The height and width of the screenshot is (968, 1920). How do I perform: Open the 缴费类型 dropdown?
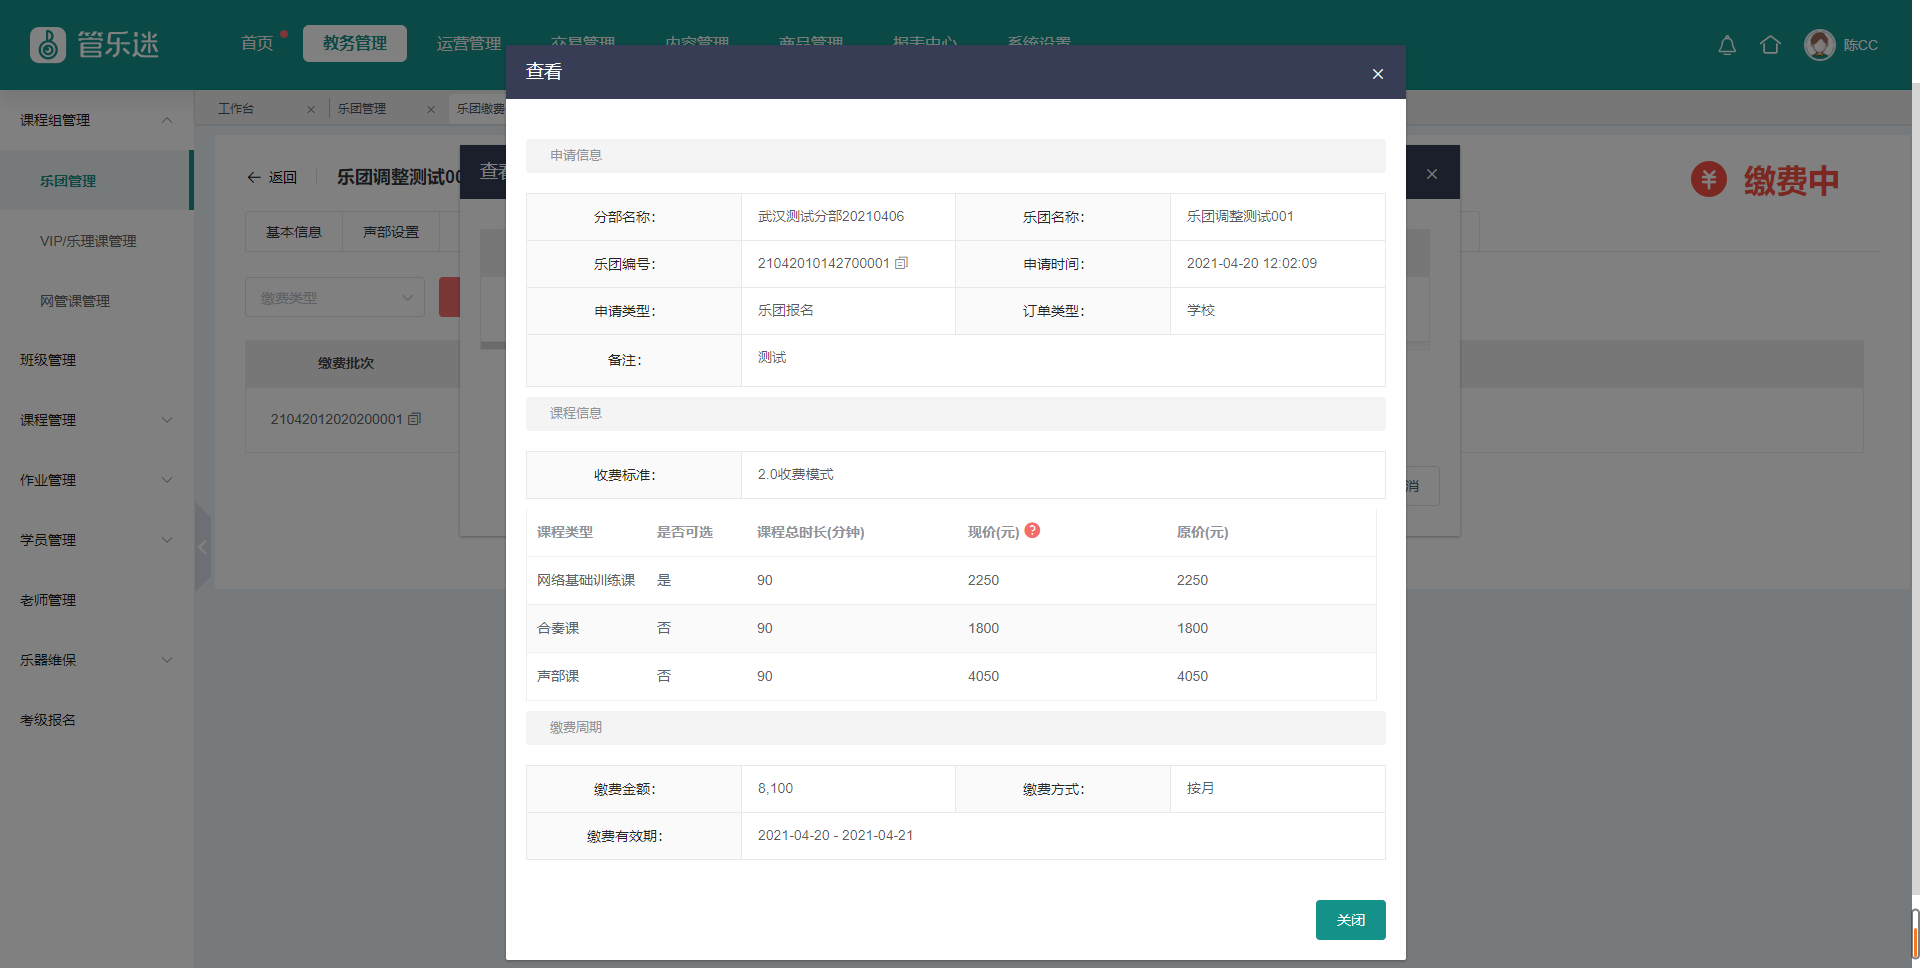click(x=335, y=298)
